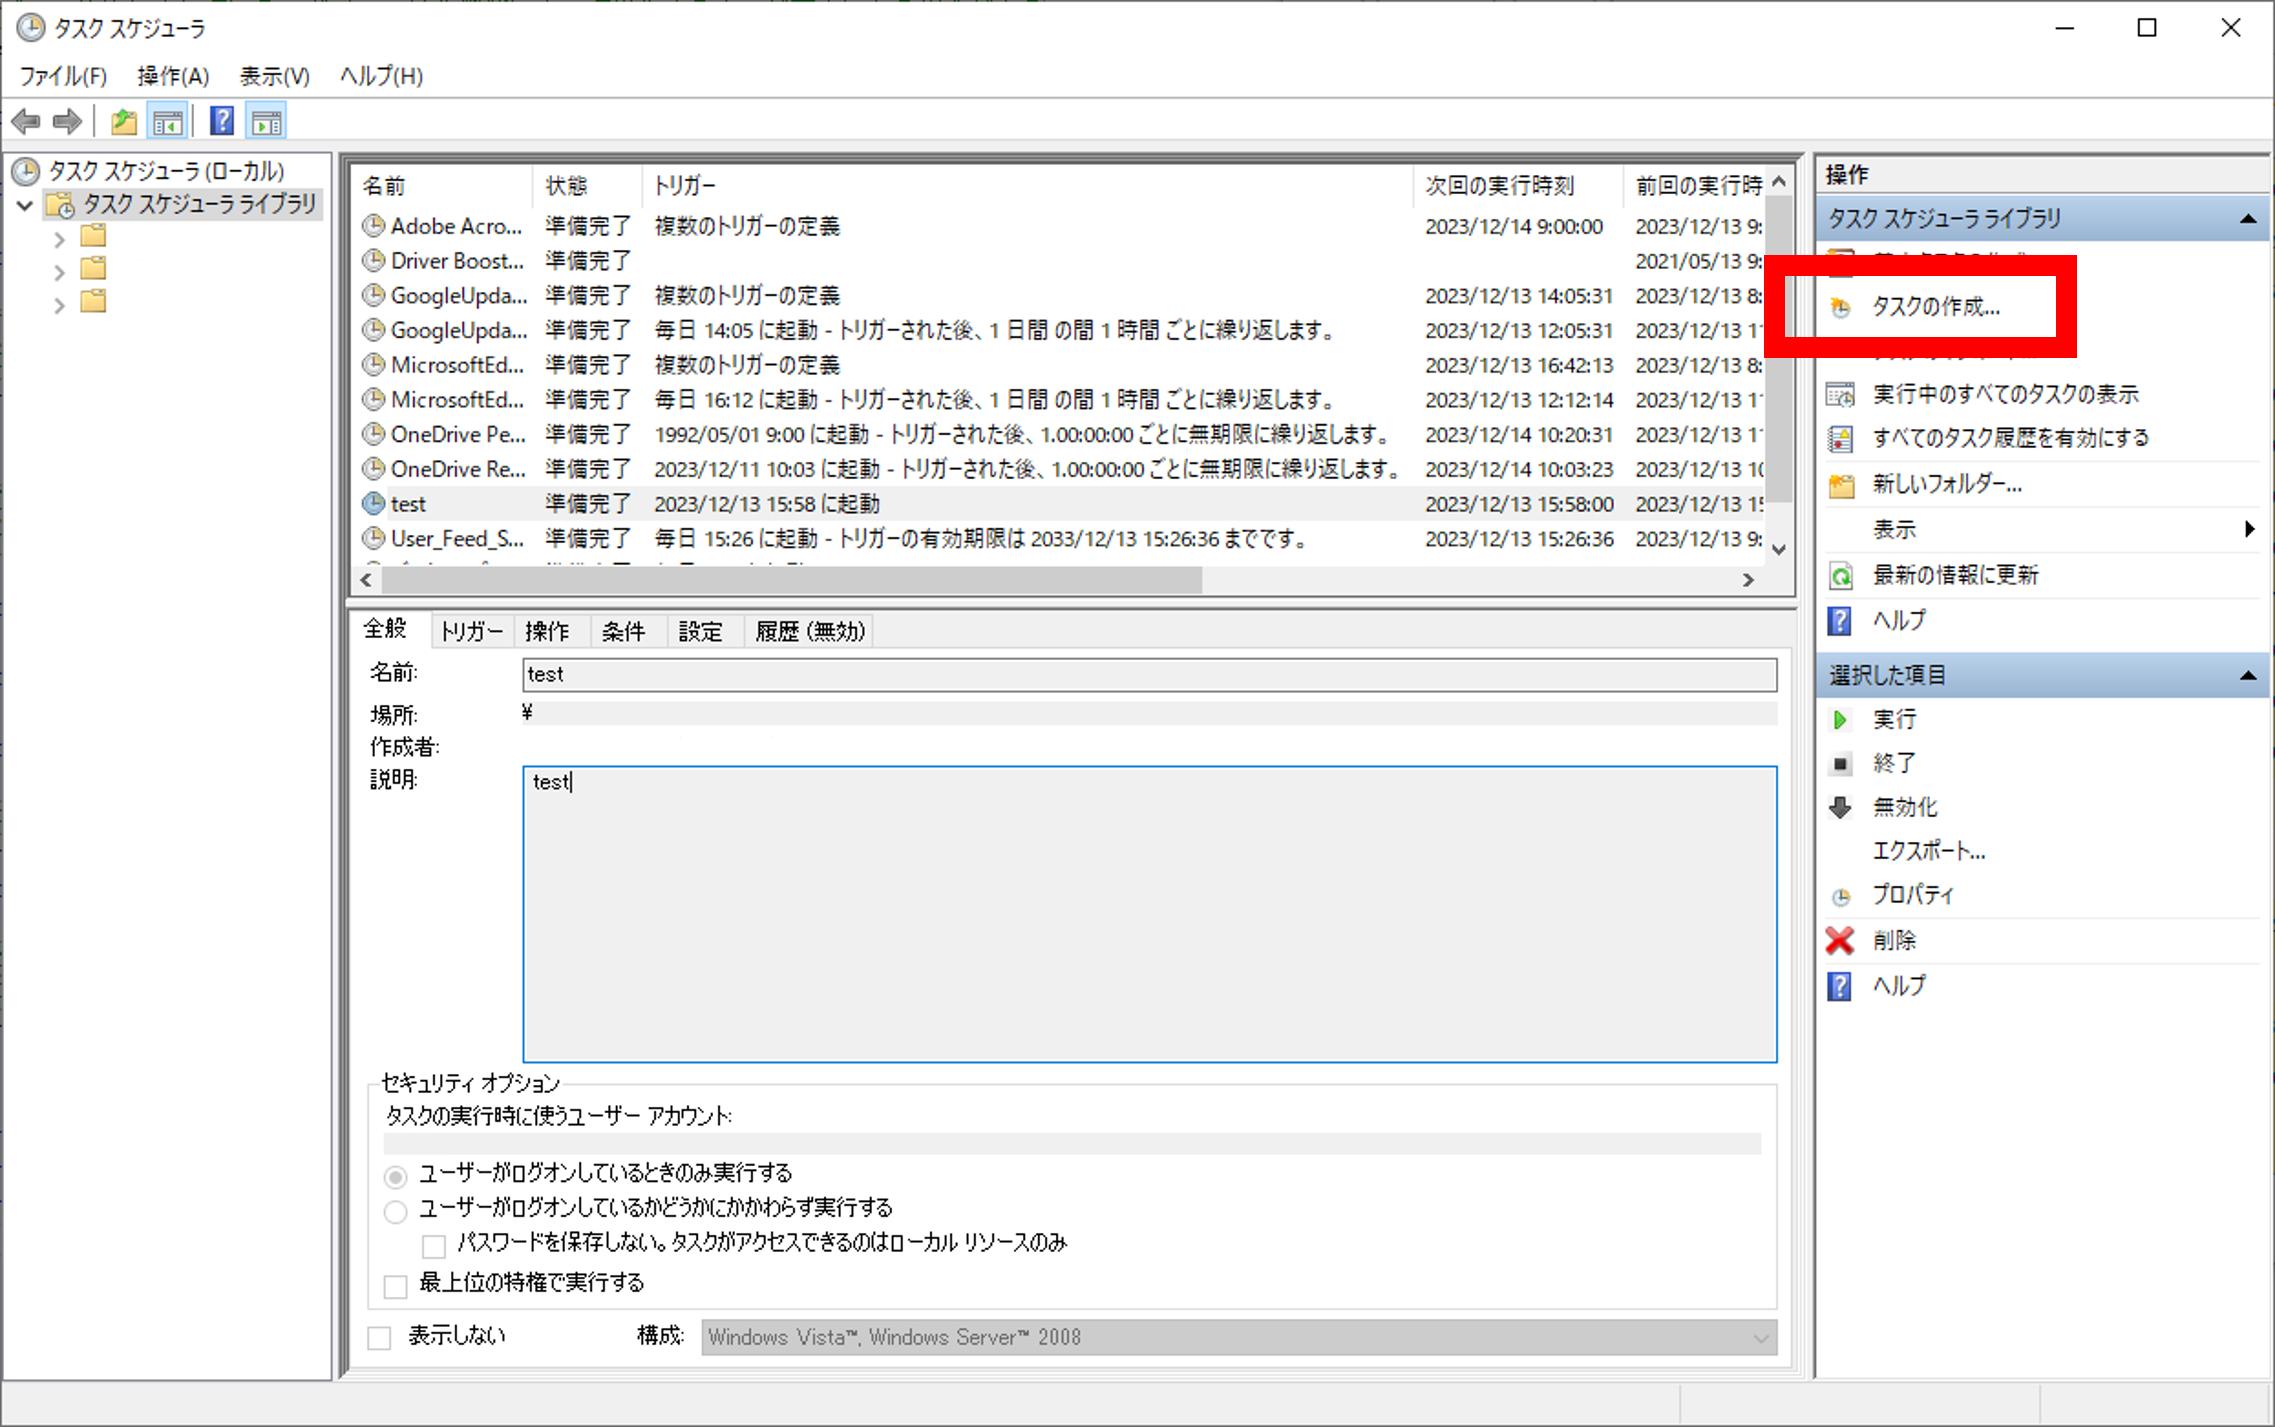Click the blue help question-mark toolbar icon
Image resolution: width=2275 pixels, height=1427 pixels.
(x=221, y=122)
